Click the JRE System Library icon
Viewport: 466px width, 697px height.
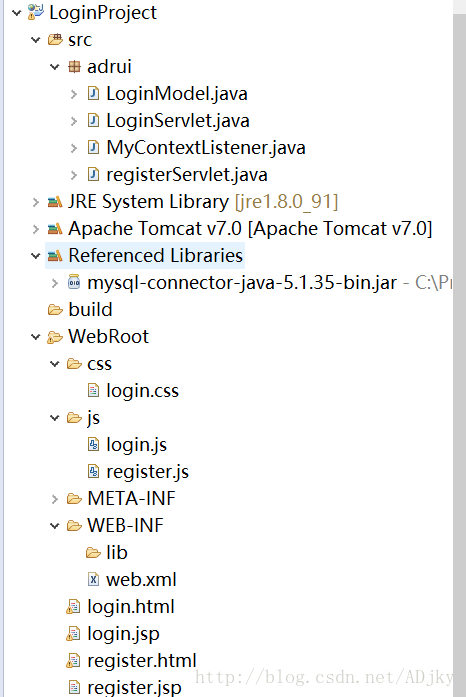coord(55,202)
